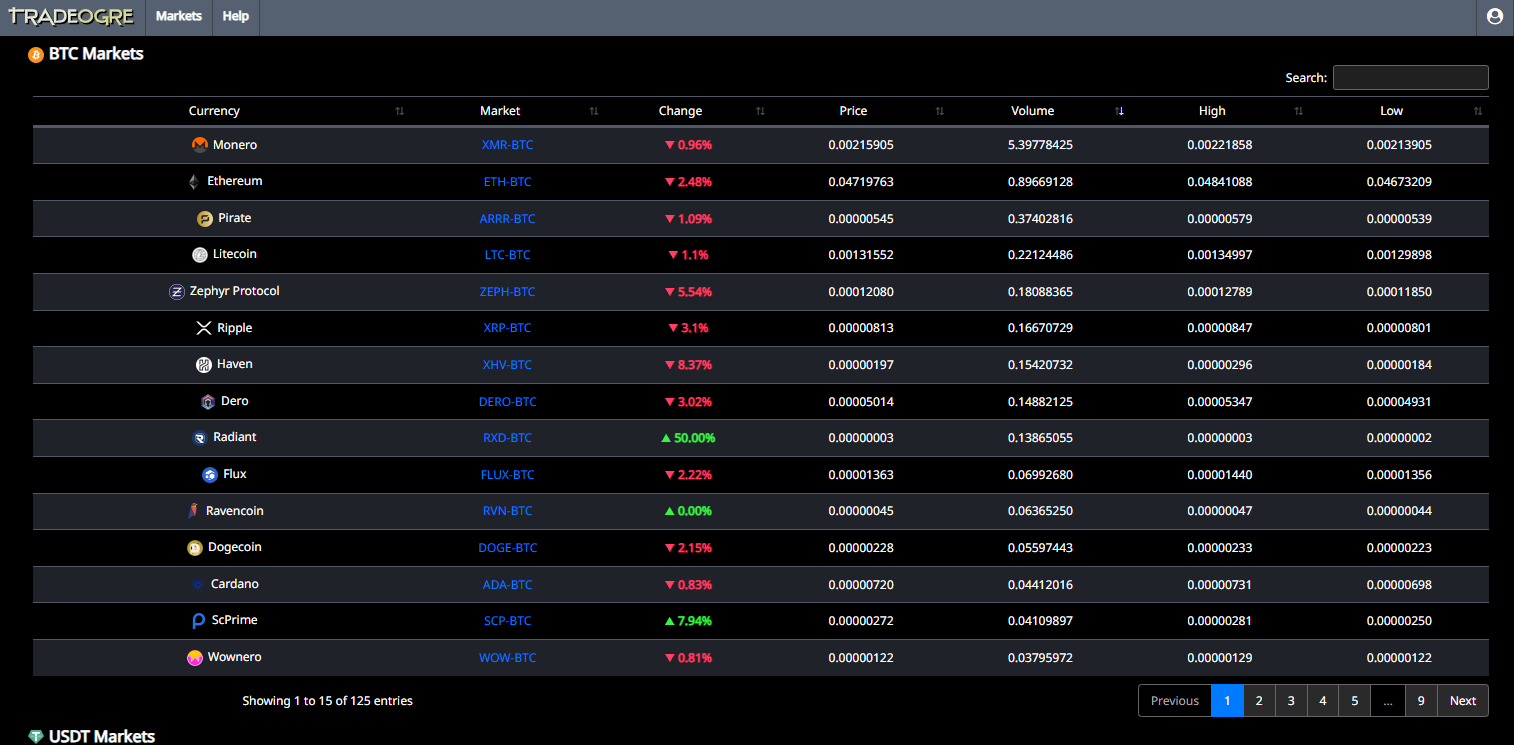Click the ScPrime logo icon
This screenshot has width=1514, height=745.
[x=199, y=621]
